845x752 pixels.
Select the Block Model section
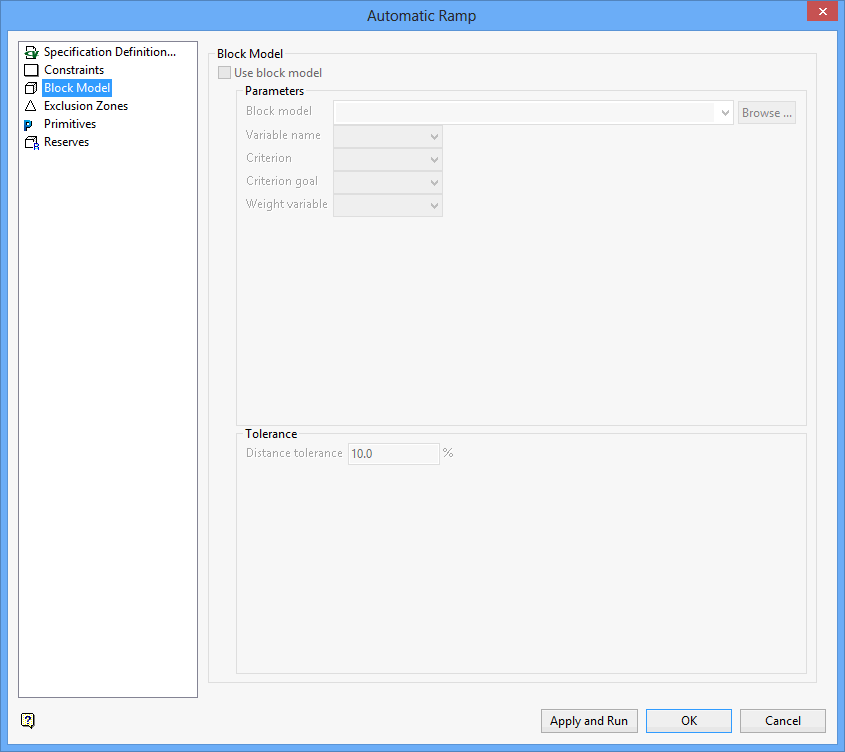(77, 88)
